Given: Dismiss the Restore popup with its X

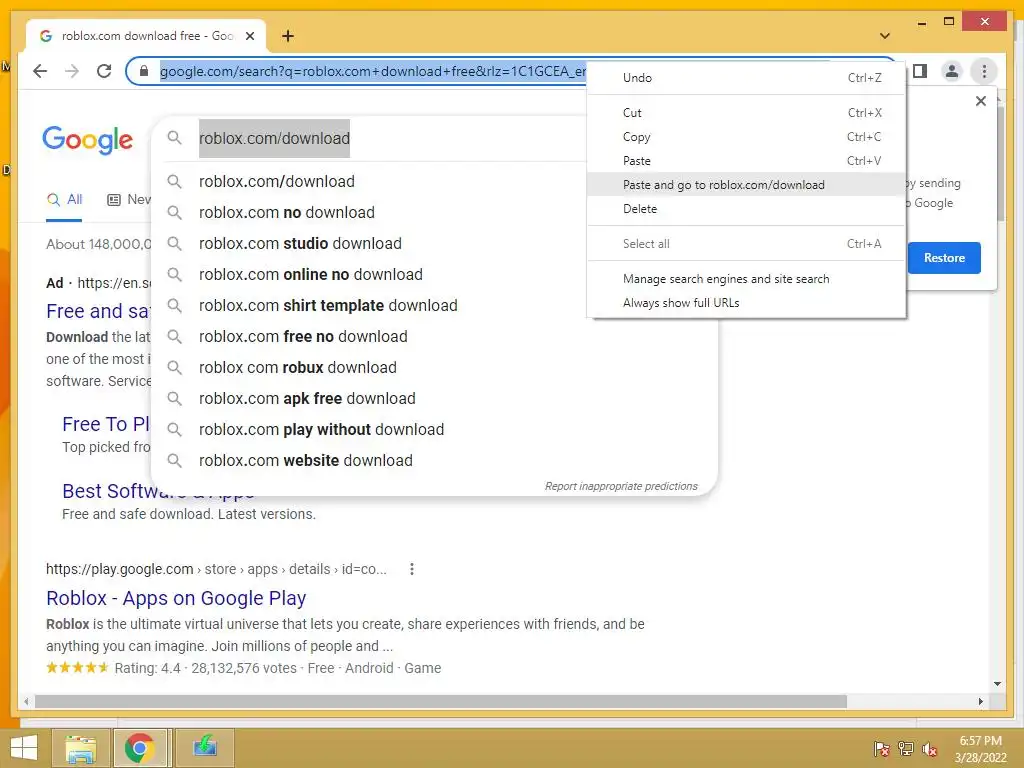Looking at the screenshot, I should tap(980, 101).
